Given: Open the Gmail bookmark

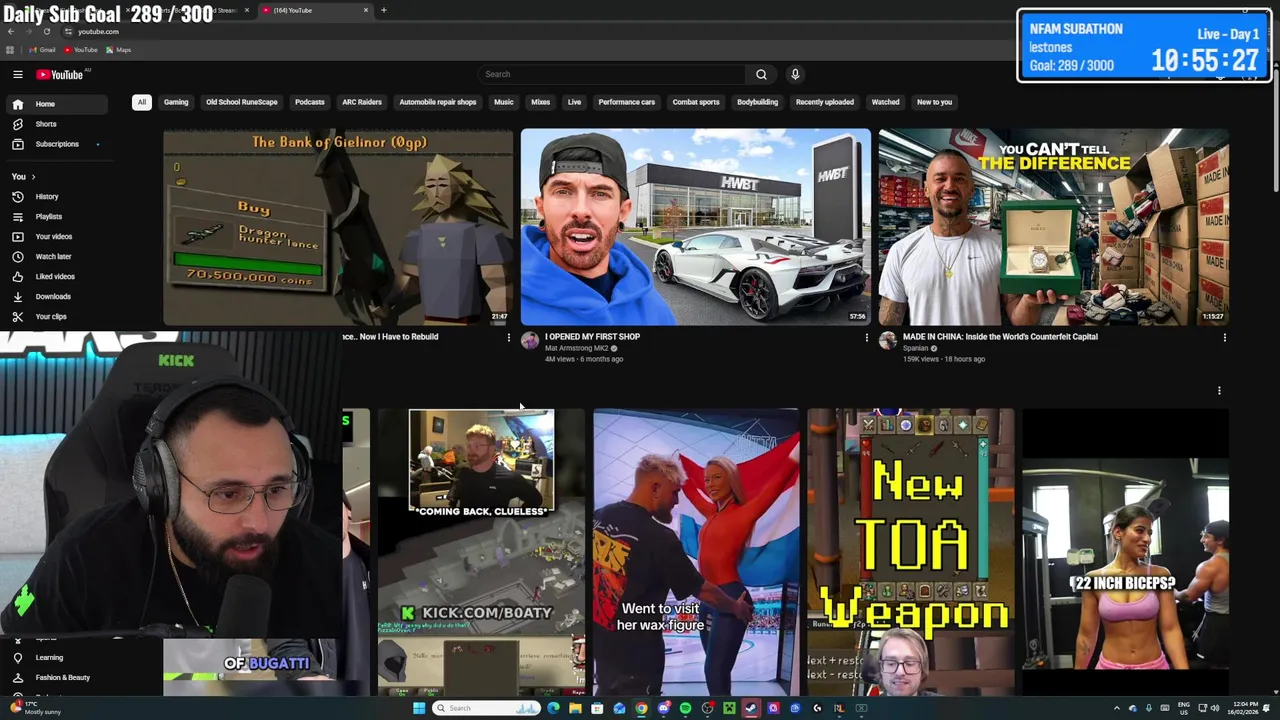Looking at the screenshot, I should pos(42,50).
